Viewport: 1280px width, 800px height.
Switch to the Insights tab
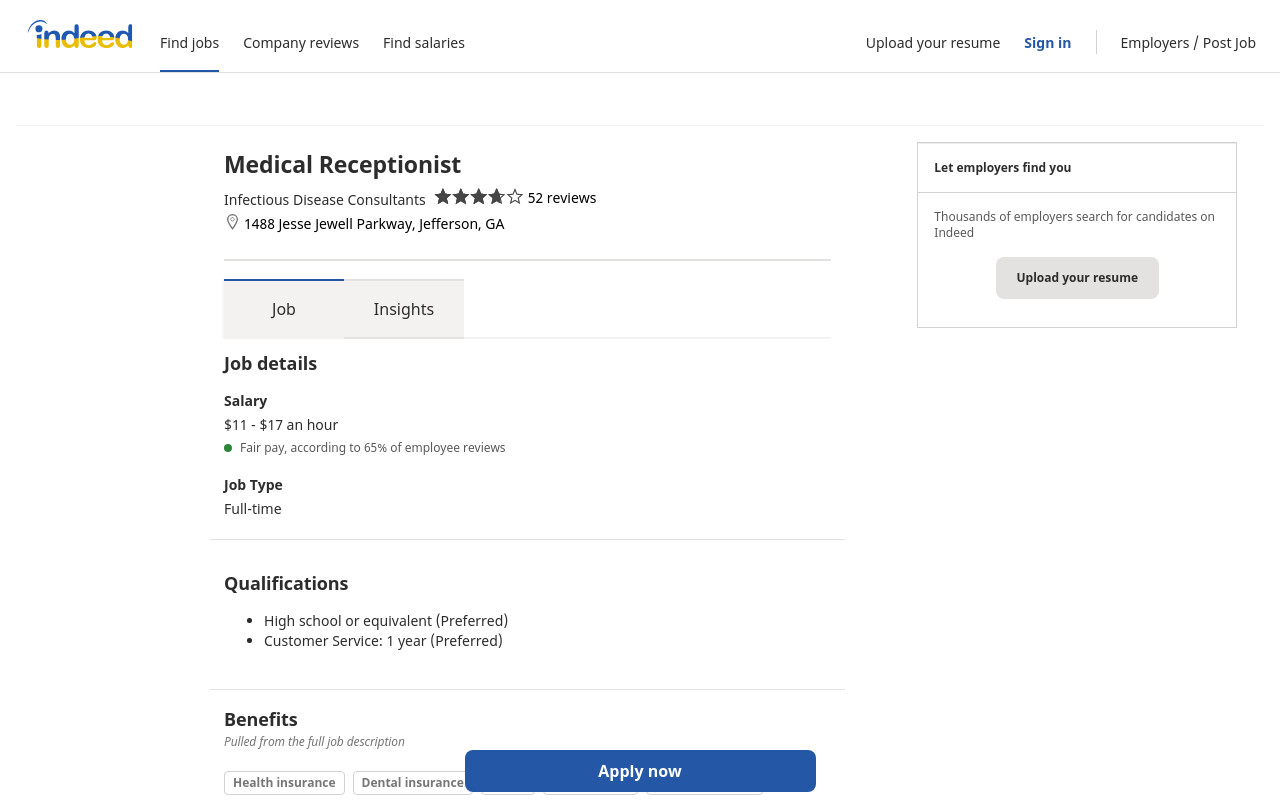pos(404,309)
